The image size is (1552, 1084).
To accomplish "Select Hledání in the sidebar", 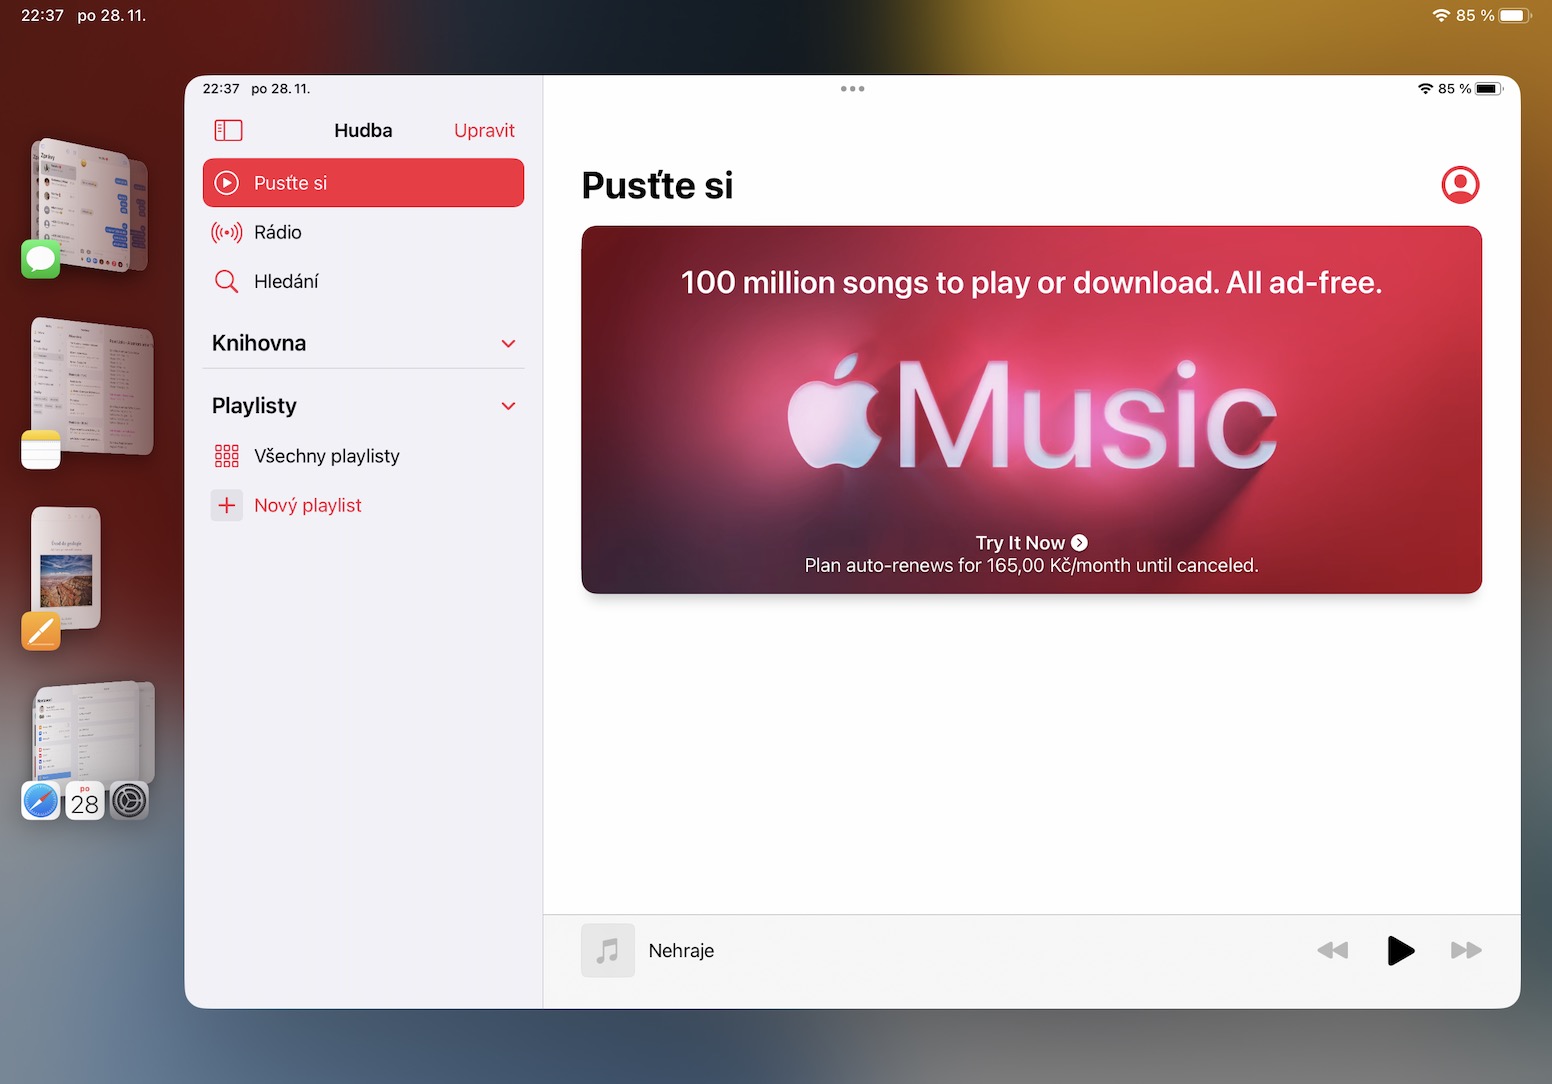I will [363, 282].
